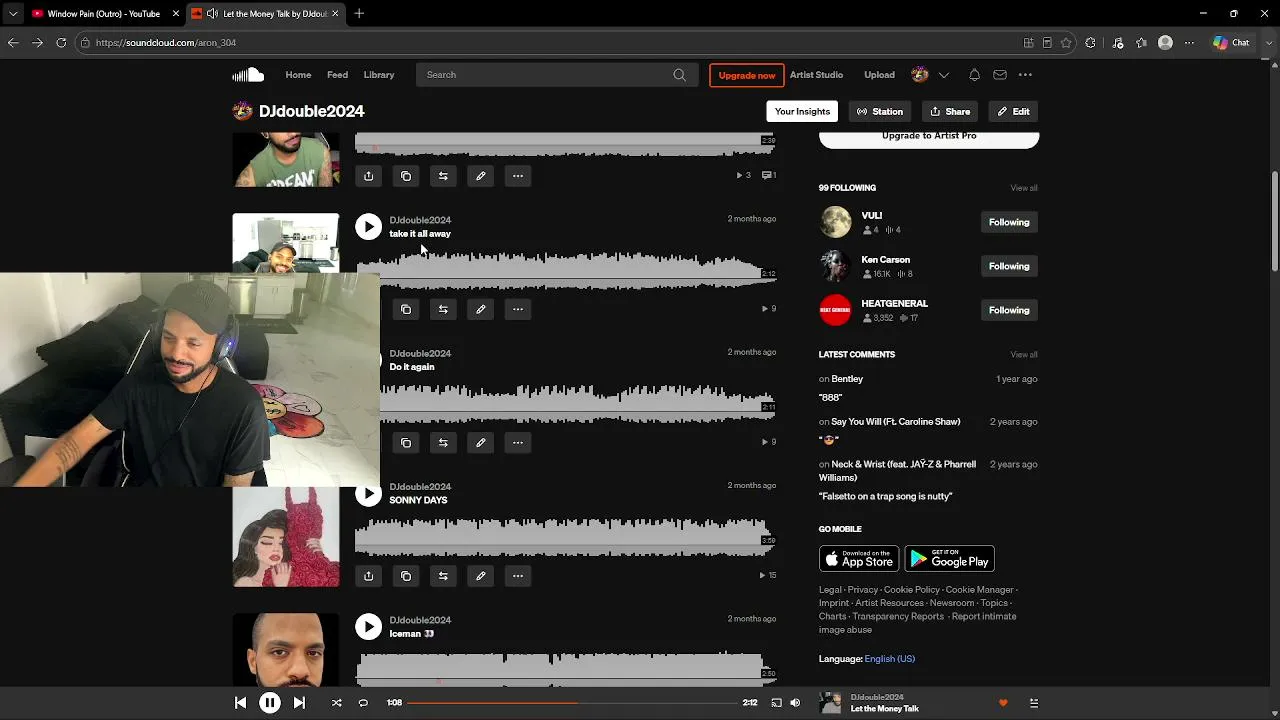Toggle shuffle in the player bar
This screenshot has width=1280, height=720.
337,703
